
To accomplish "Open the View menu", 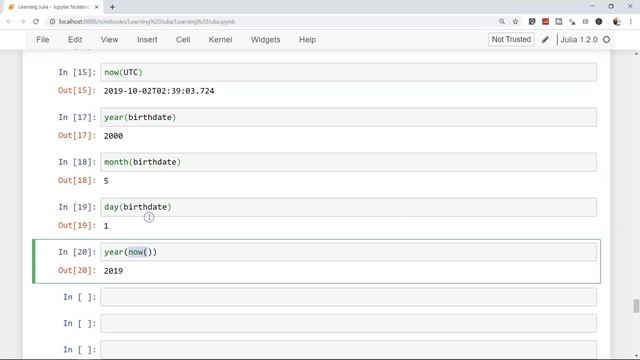I will pyautogui.click(x=109, y=40).
